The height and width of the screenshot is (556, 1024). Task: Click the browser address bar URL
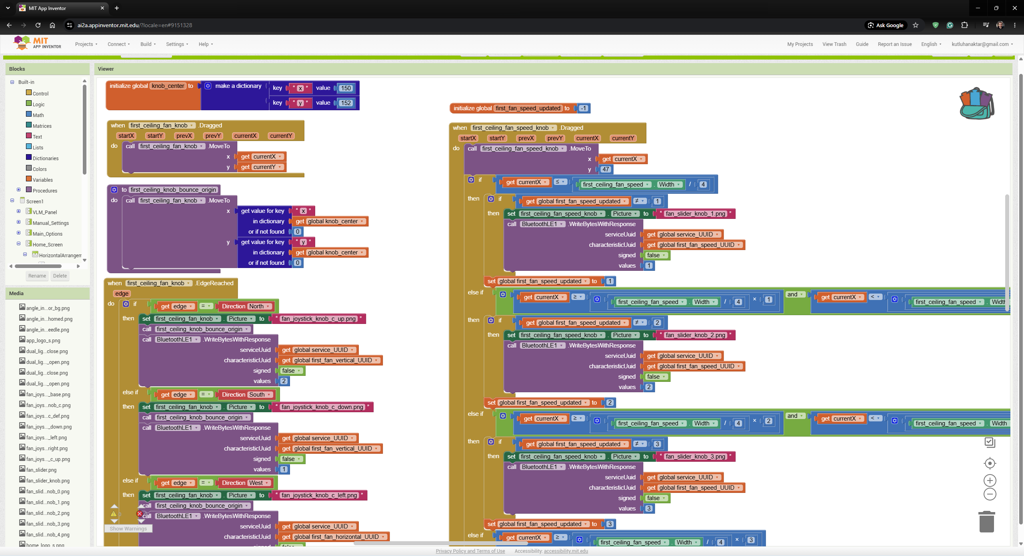click(135, 25)
